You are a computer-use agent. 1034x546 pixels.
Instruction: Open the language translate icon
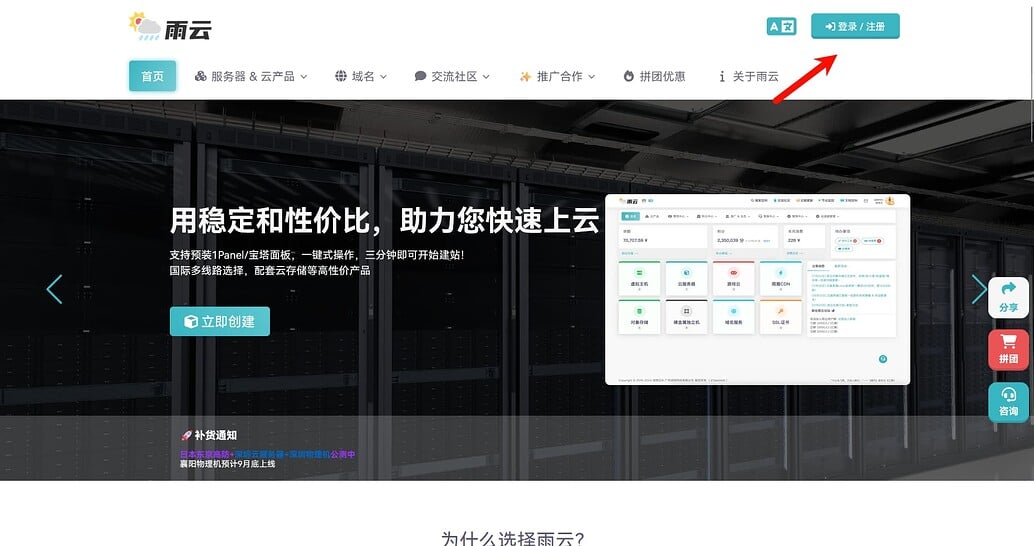[x=781, y=26]
